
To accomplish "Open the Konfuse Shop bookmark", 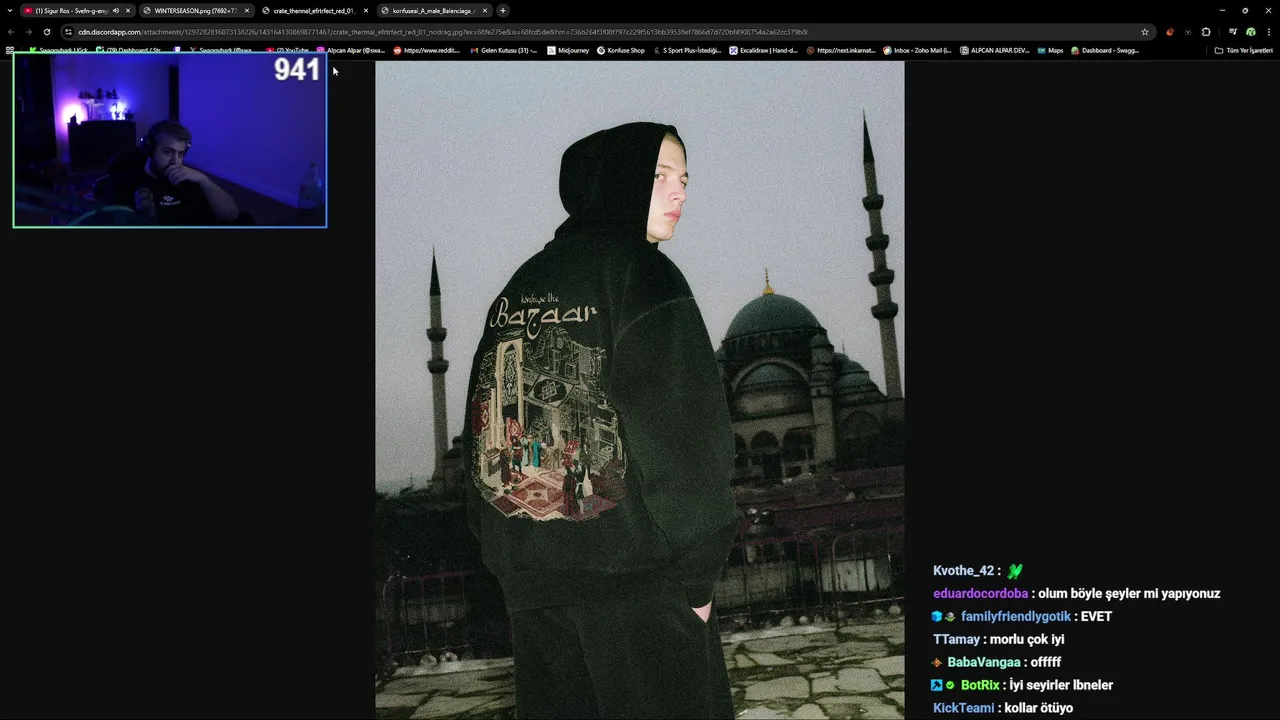I will [x=621, y=50].
